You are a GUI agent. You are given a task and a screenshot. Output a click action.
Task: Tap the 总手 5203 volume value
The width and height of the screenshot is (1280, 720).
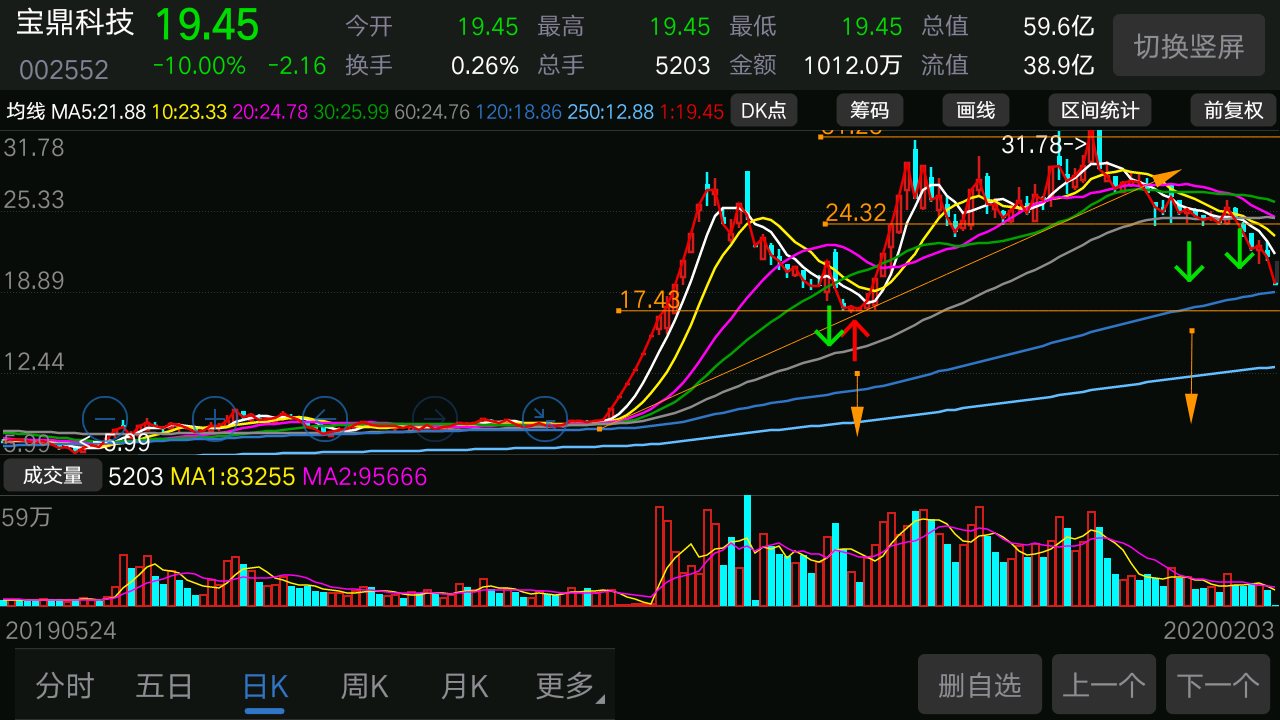coord(683,66)
